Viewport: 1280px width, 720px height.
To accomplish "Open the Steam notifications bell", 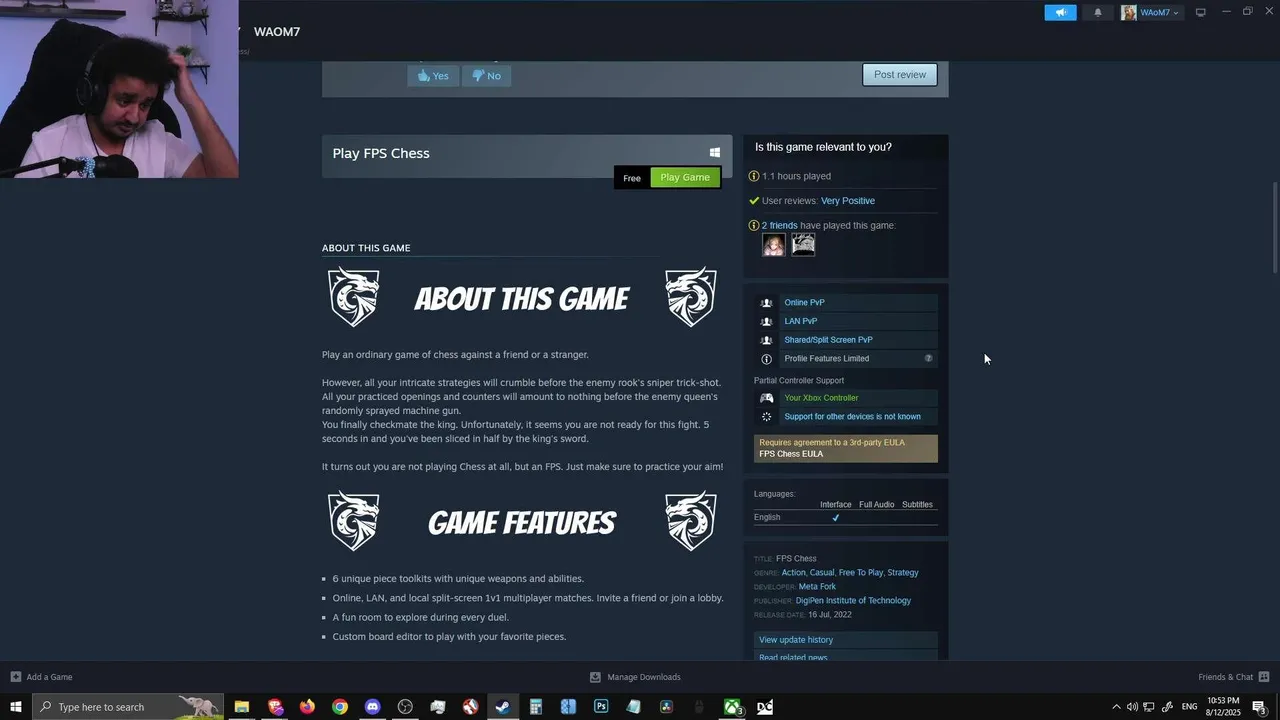I will point(1098,12).
